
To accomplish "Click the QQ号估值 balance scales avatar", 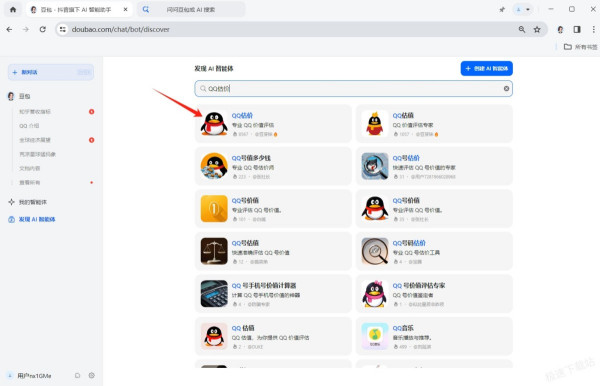I will tap(214, 251).
